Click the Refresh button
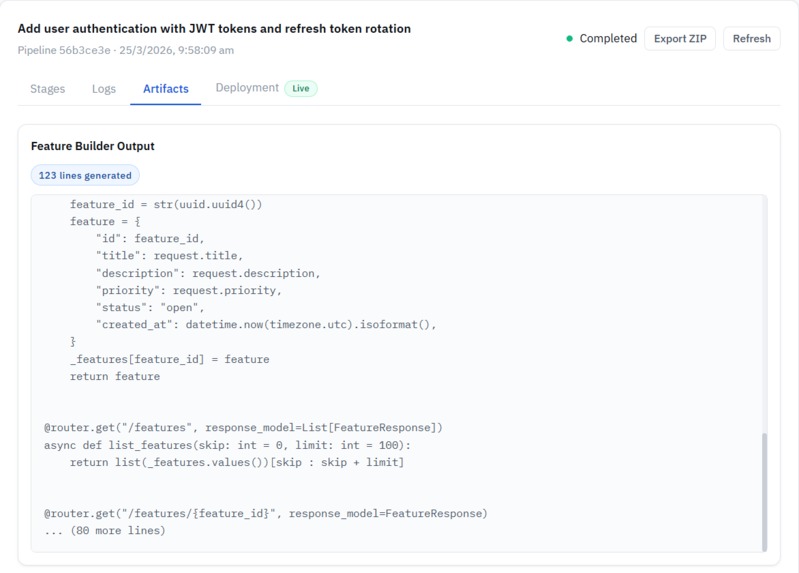The image size is (799, 573). pos(752,39)
